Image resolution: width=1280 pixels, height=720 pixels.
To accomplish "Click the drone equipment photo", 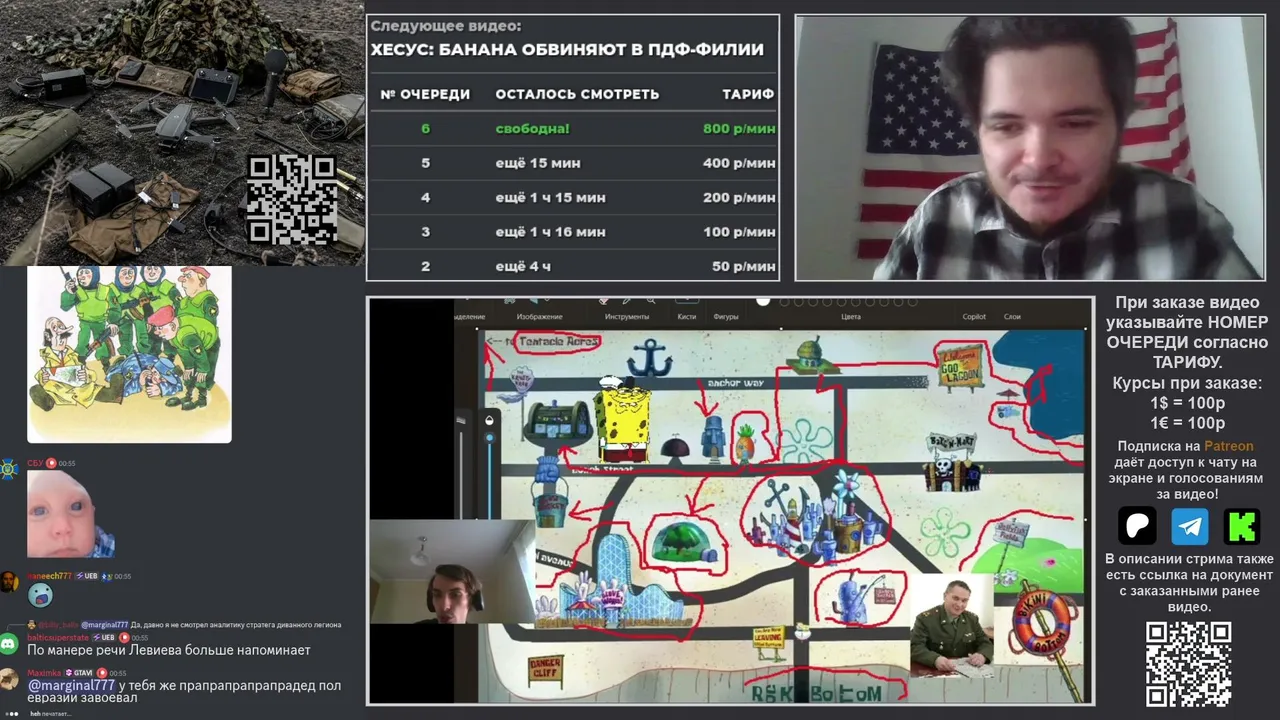I will coord(182,132).
